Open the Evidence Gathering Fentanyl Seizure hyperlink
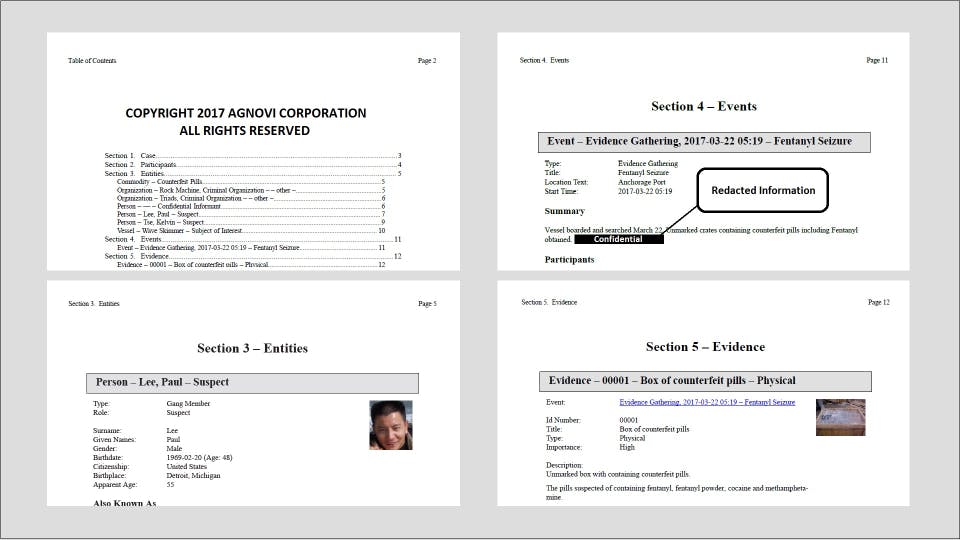960x540 pixels. 707,402
